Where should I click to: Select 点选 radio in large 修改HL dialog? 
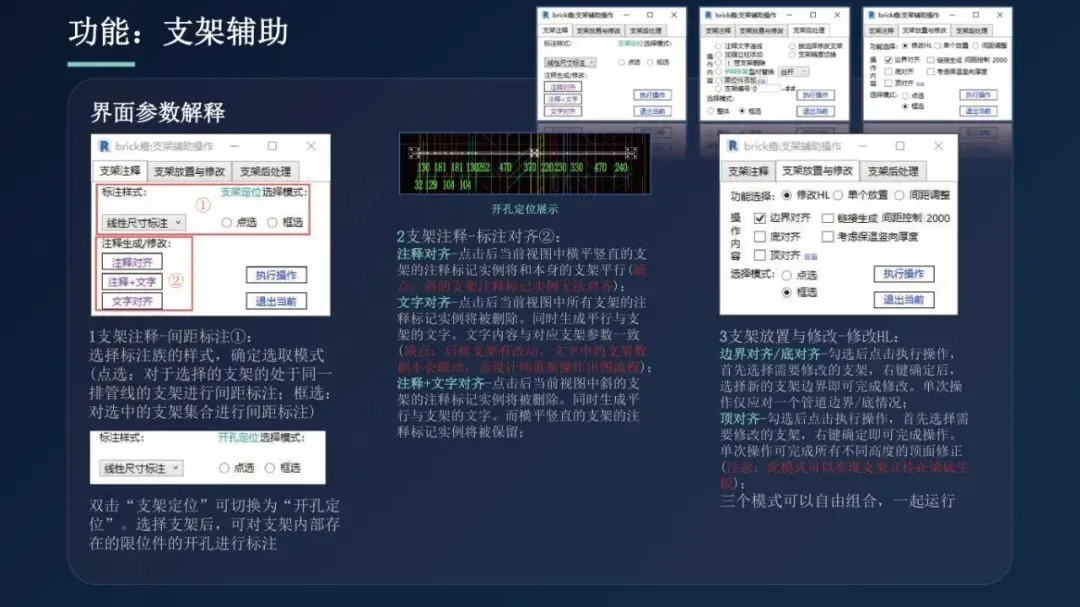point(787,275)
